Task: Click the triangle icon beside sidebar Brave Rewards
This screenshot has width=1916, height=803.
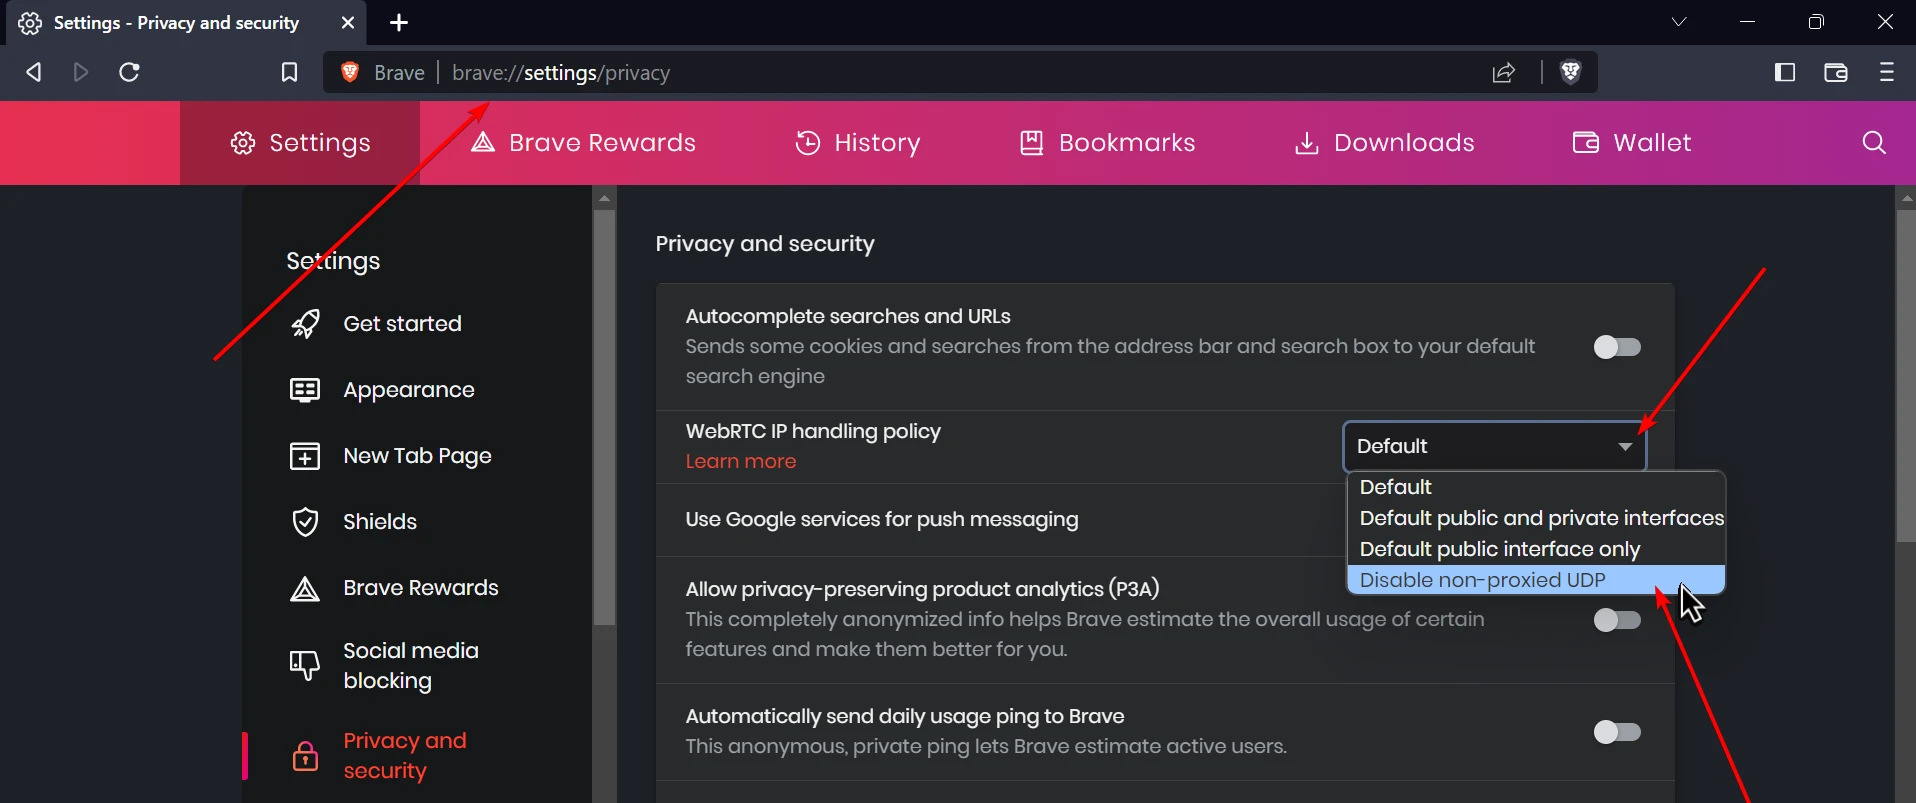Action: (305, 588)
